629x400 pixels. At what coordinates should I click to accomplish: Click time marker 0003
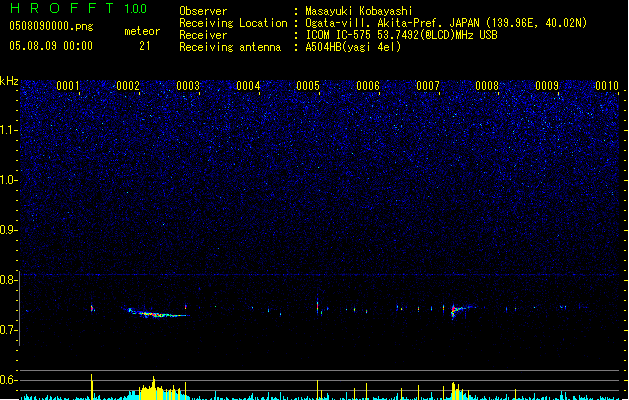click(x=188, y=86)
